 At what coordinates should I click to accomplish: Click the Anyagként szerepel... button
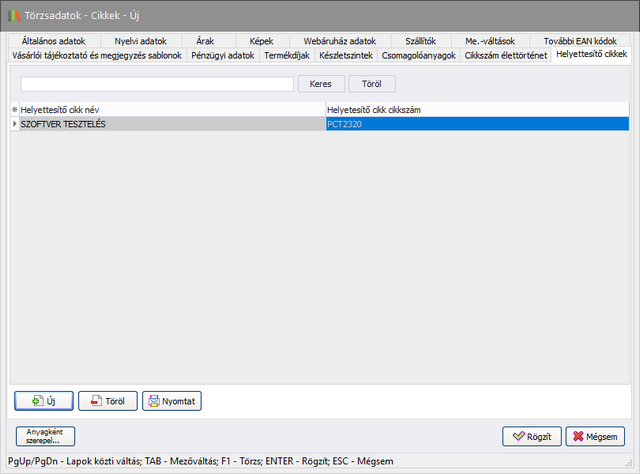coord(45,436)
